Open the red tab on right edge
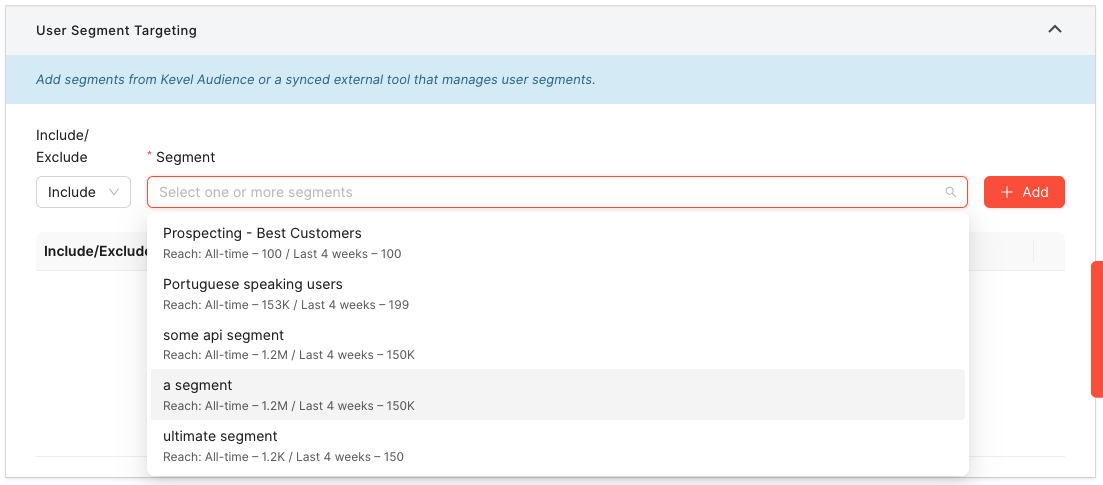This screenshot has height=485, width=1103. pyautogui.click(x=1097, y=329)
